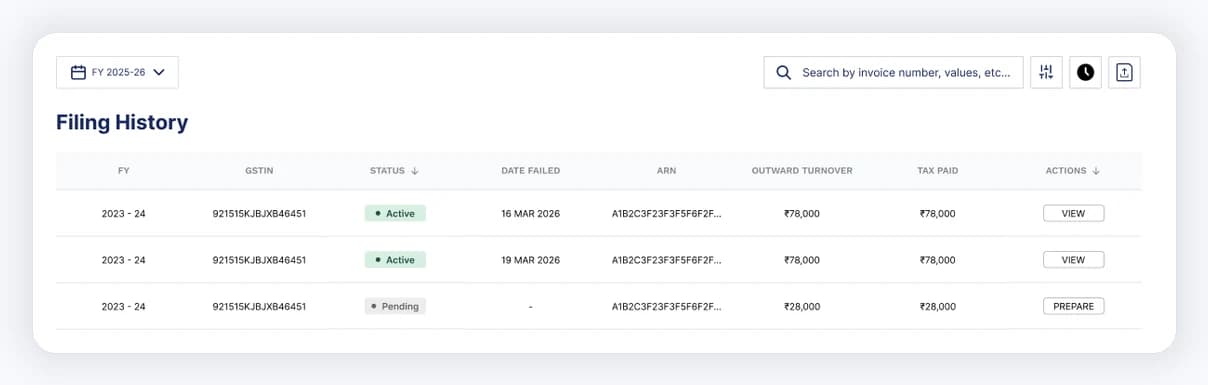Click the export upload icon button

coord(1124,72)
